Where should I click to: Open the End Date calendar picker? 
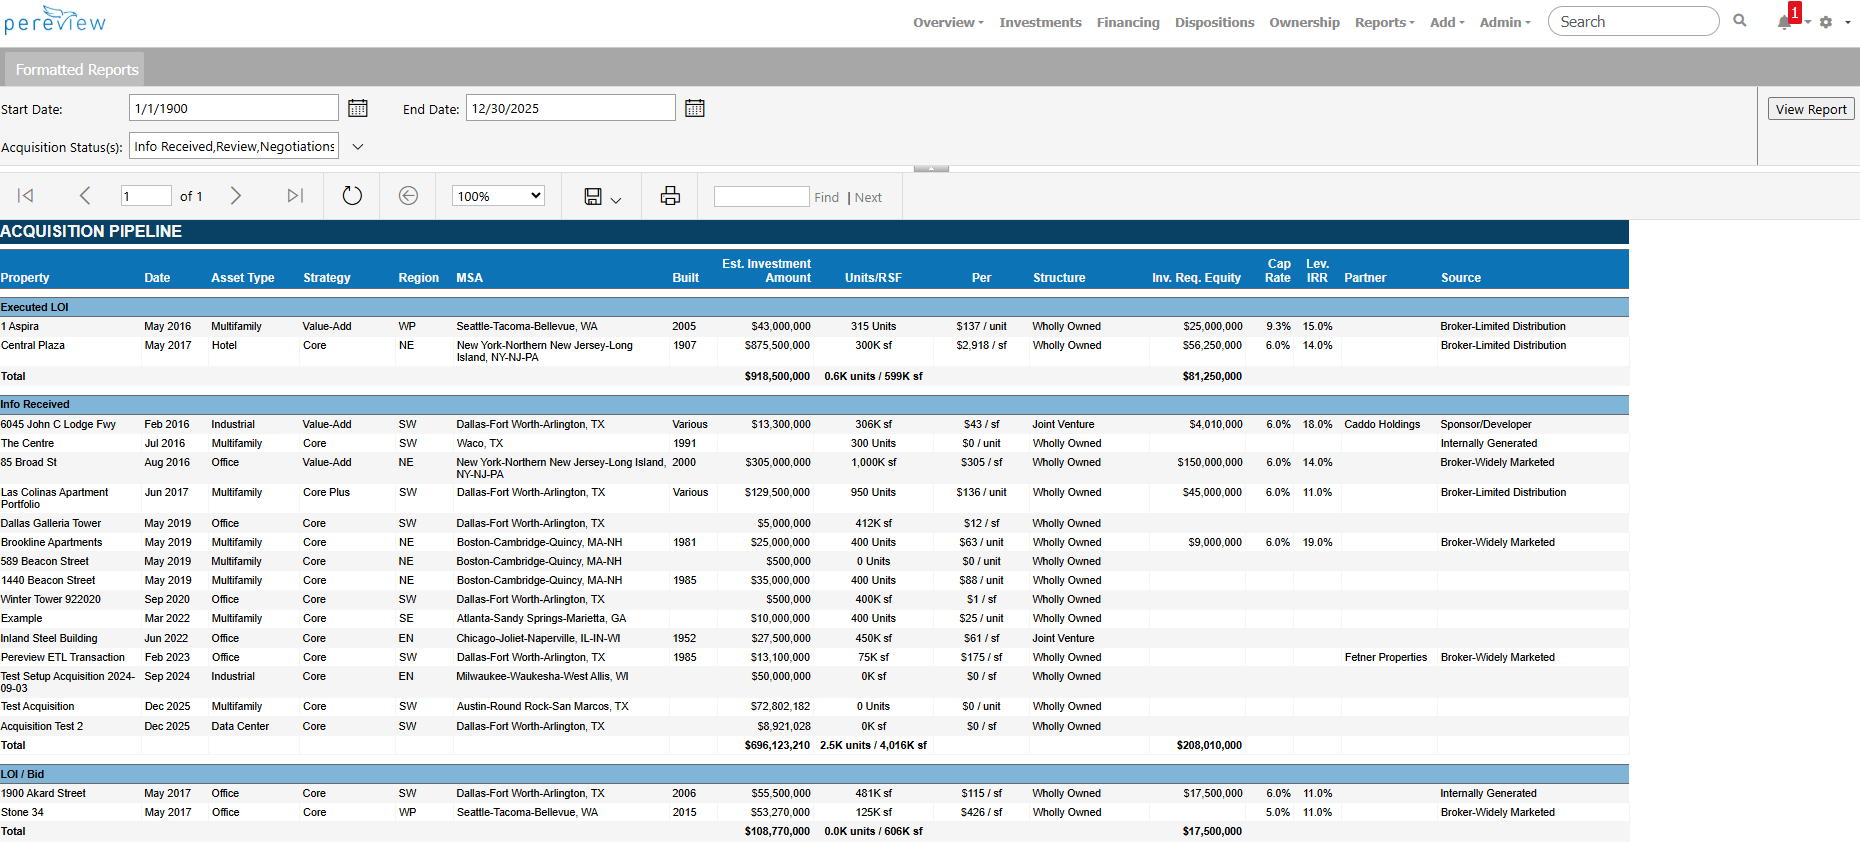pyautogui.click(x=695, y=108)
